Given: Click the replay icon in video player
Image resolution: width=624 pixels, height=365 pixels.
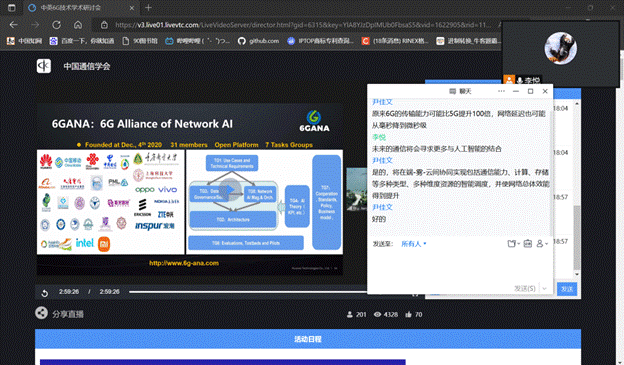Looking at the screenshot, I should [x=45, y=293].
